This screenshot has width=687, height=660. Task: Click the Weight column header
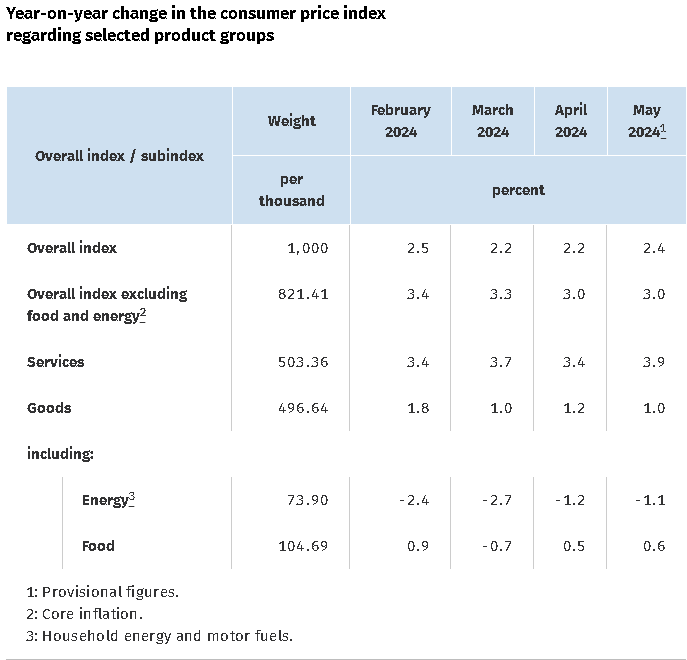click(291, 121)
